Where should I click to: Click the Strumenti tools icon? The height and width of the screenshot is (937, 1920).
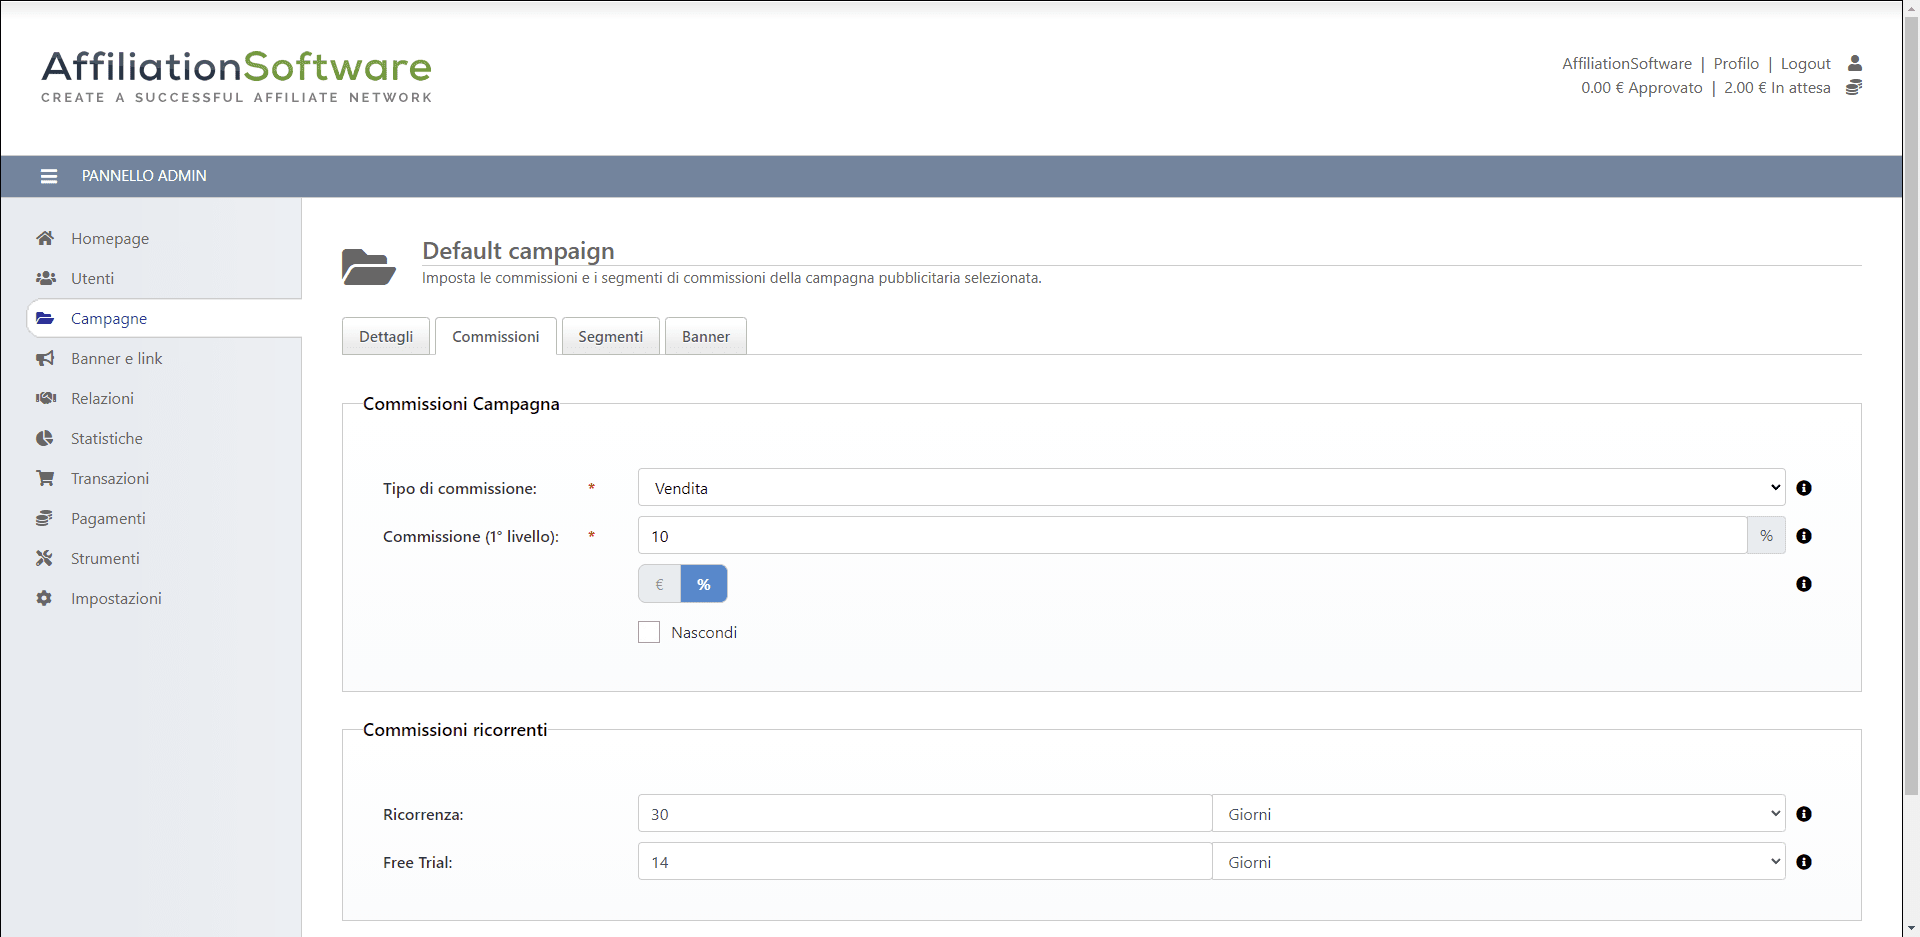point(45,558)
